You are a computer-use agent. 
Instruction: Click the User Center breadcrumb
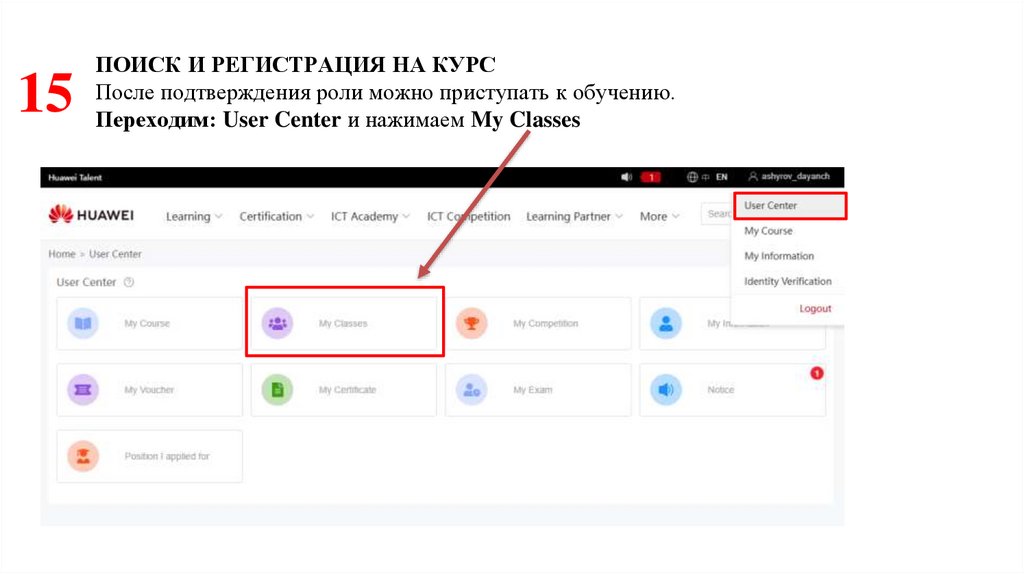[115, 254]
